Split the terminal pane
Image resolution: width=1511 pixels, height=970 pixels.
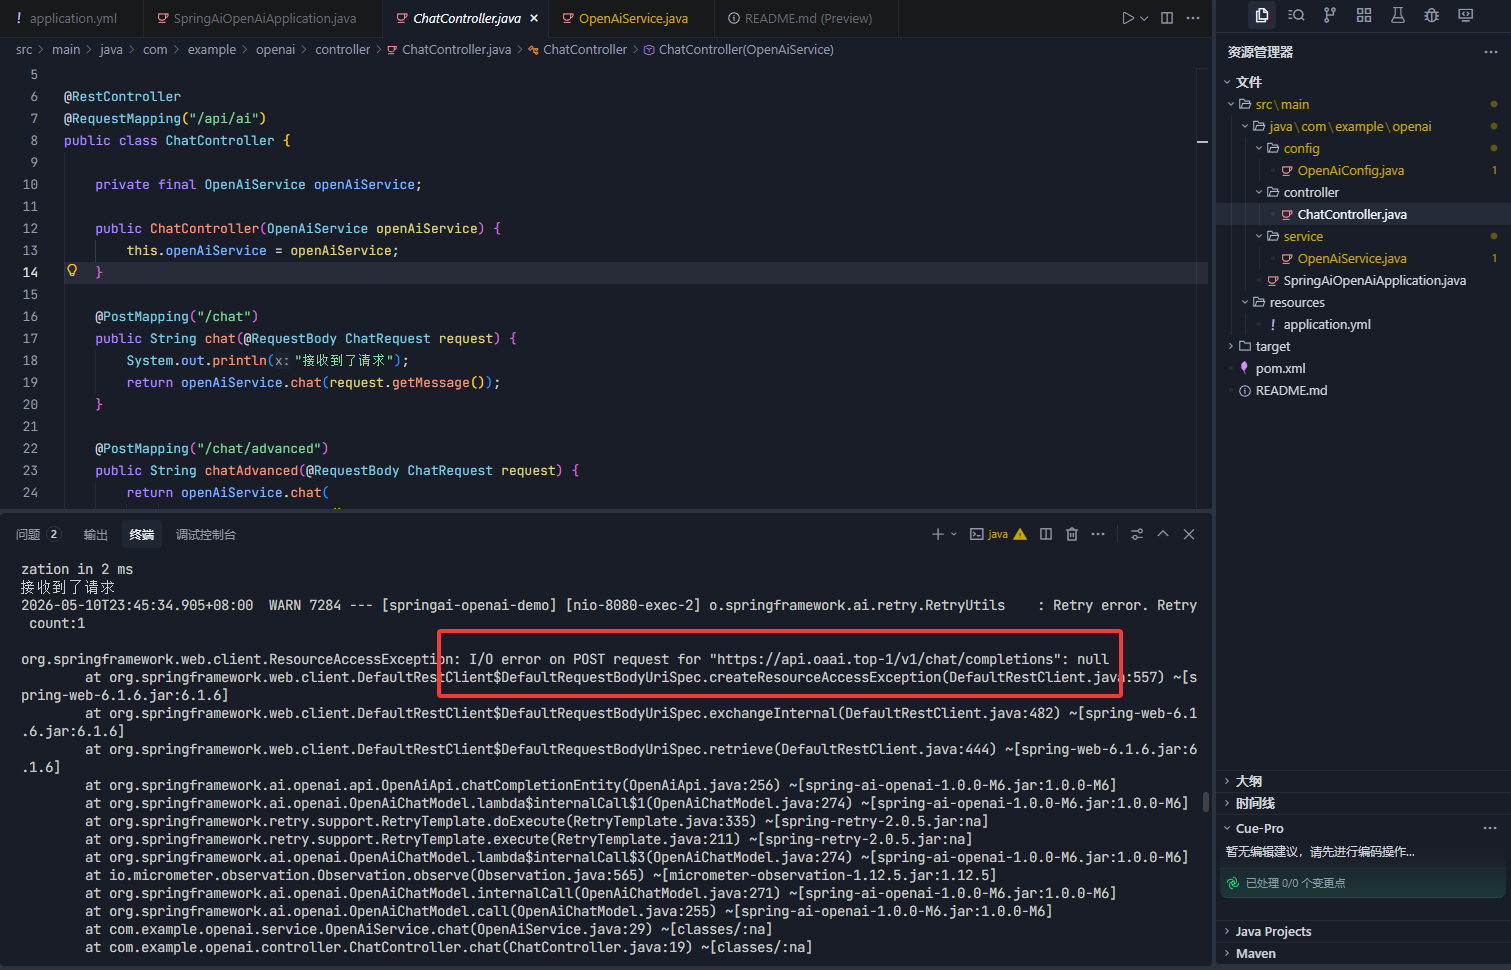(1046, 535)
